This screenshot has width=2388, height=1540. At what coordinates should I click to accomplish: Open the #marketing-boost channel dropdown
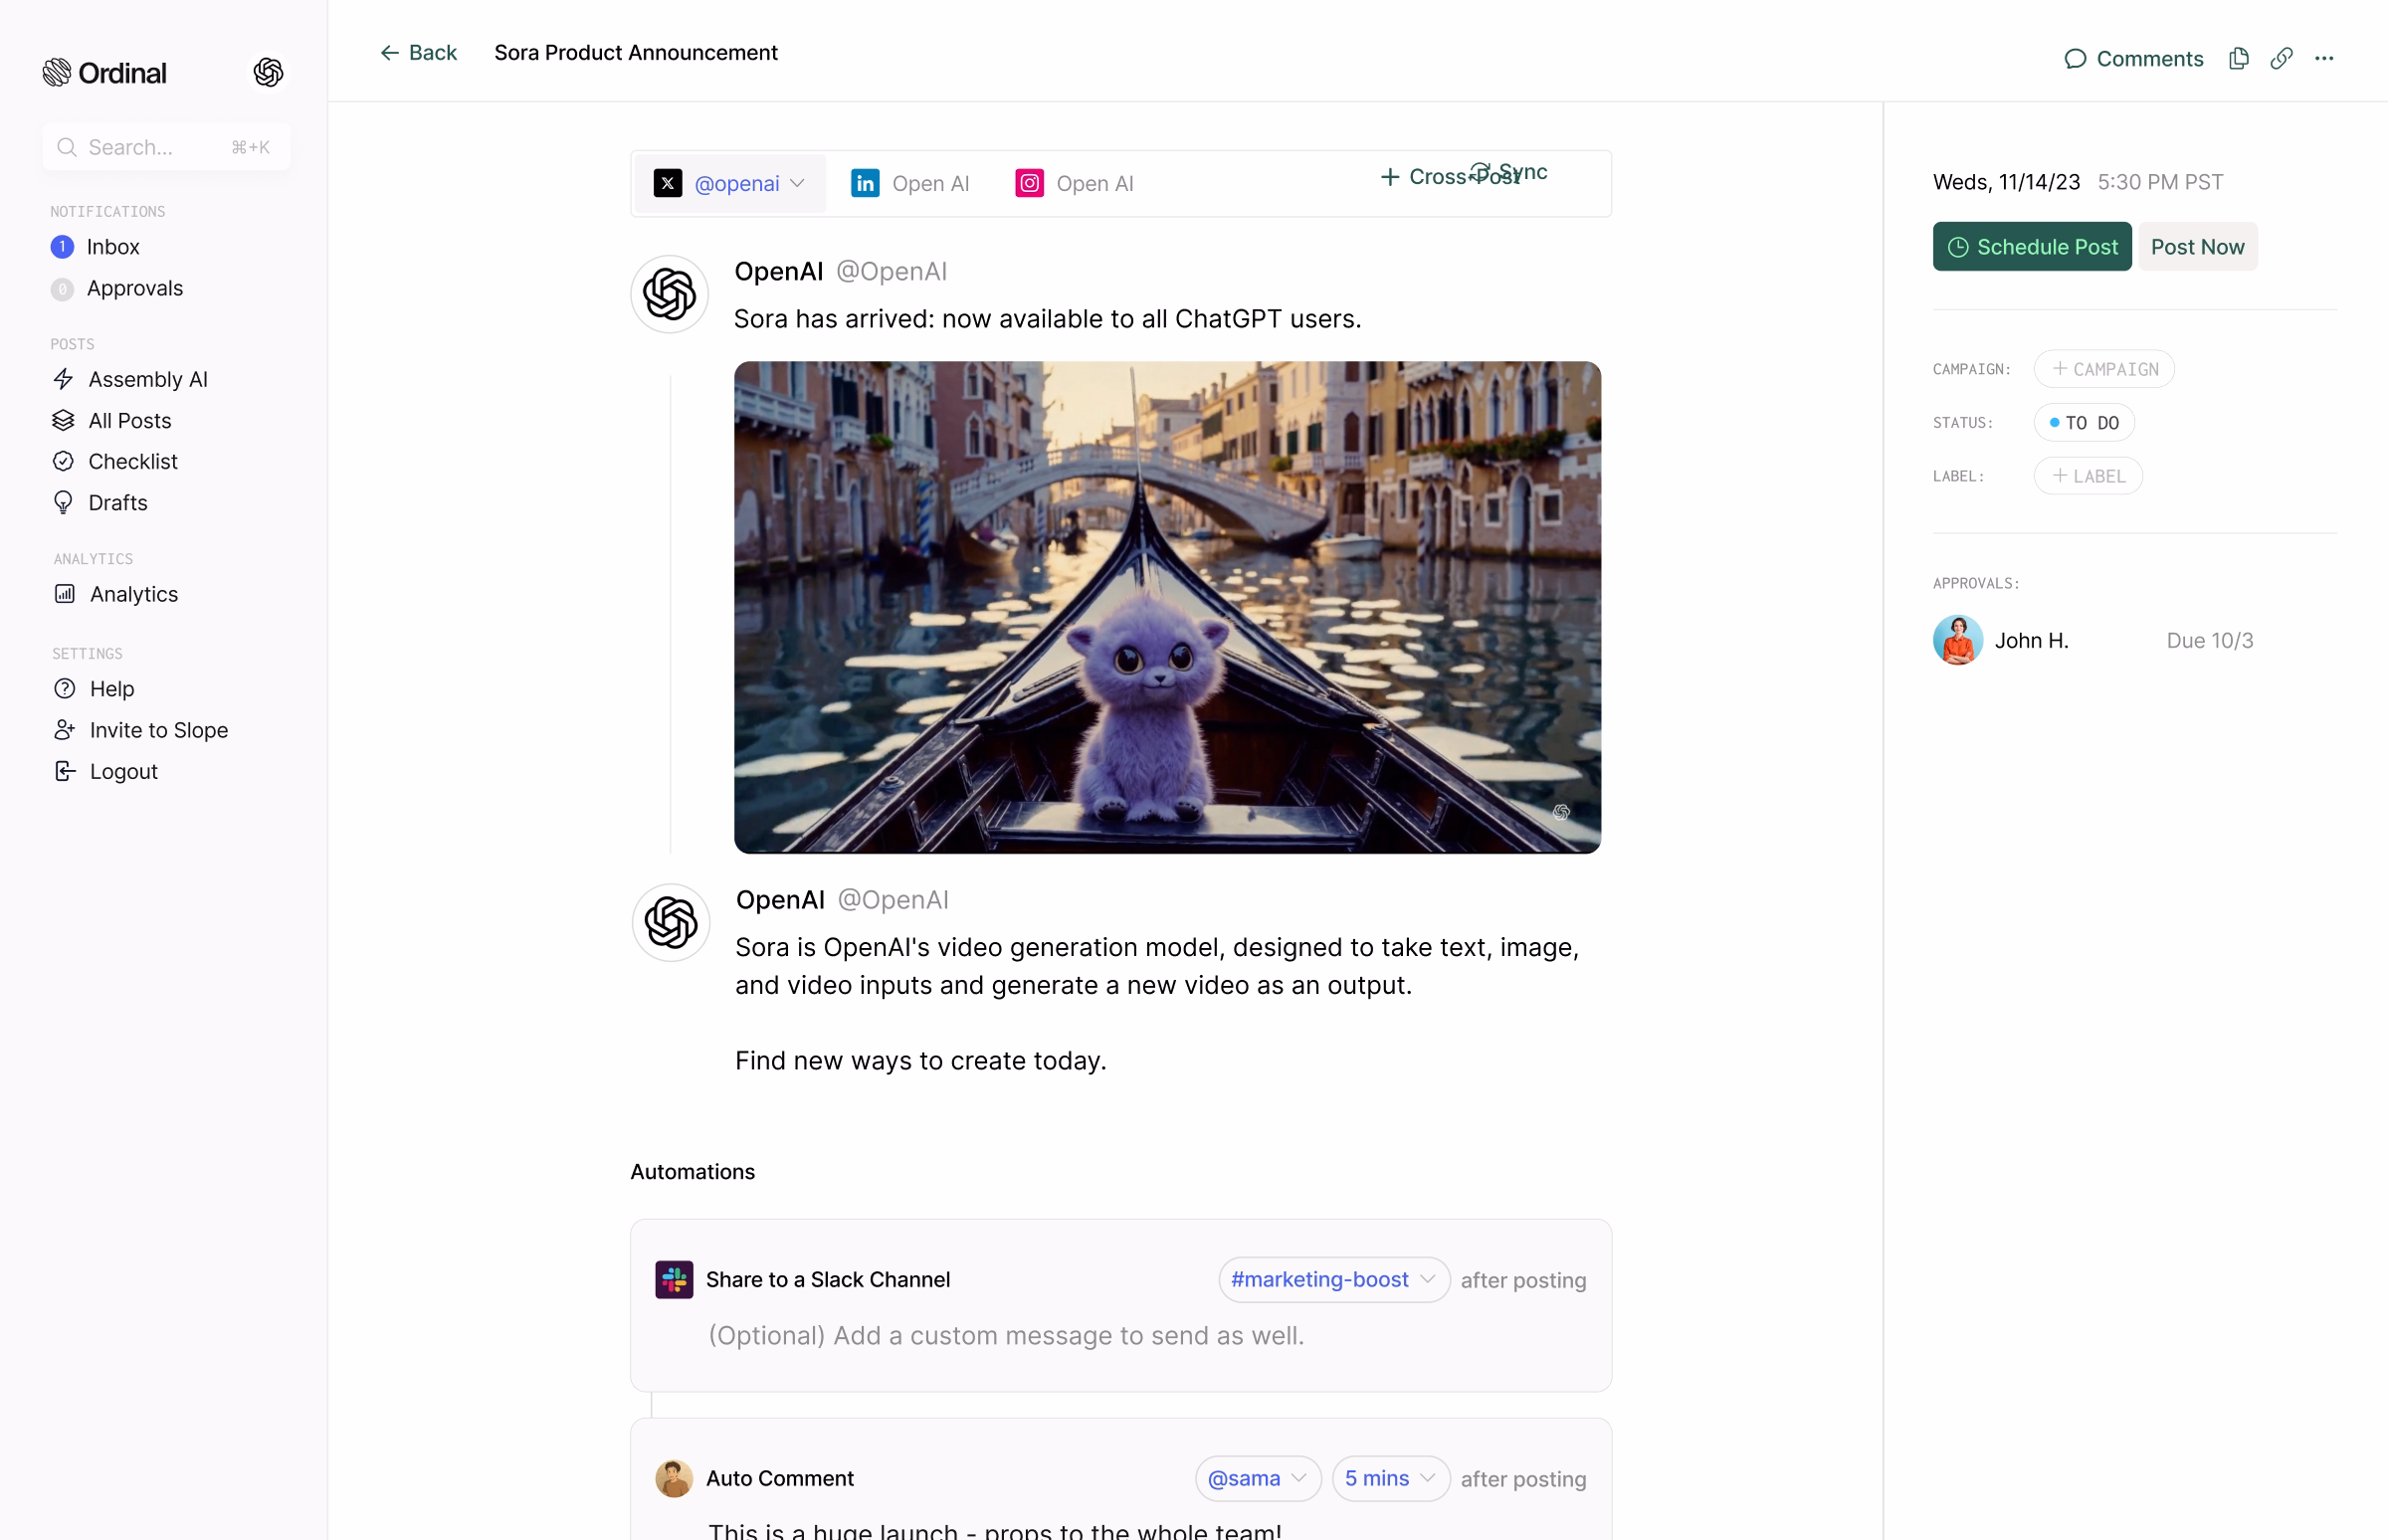pyautogui.click(x=1333, y=1279)
